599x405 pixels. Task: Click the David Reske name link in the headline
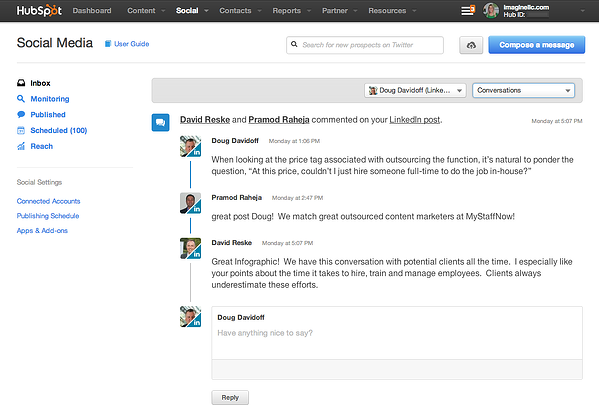(205, 120)
